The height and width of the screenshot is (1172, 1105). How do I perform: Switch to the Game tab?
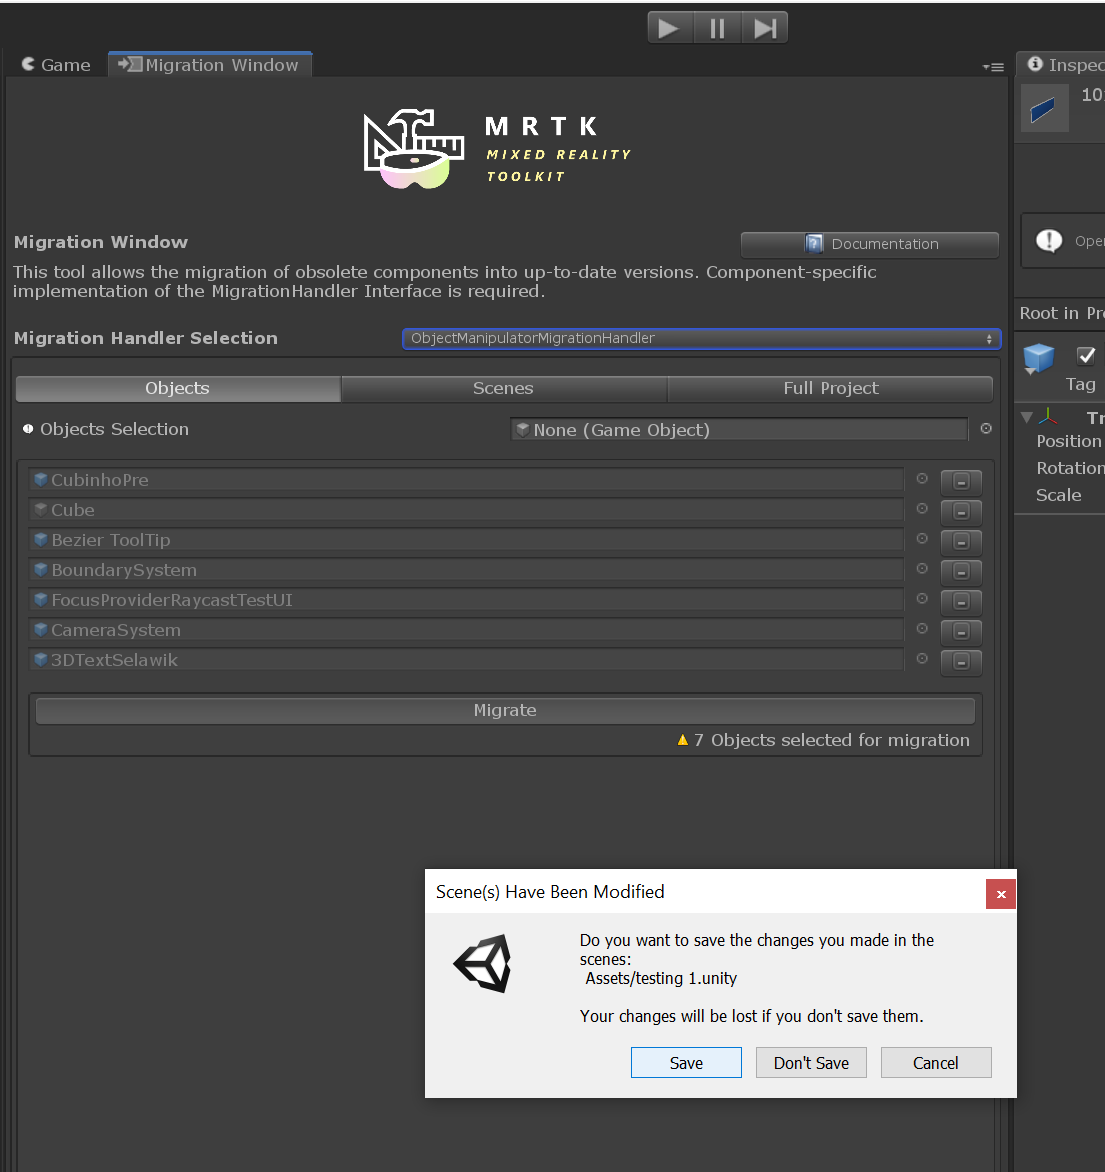tap(57, 65)
